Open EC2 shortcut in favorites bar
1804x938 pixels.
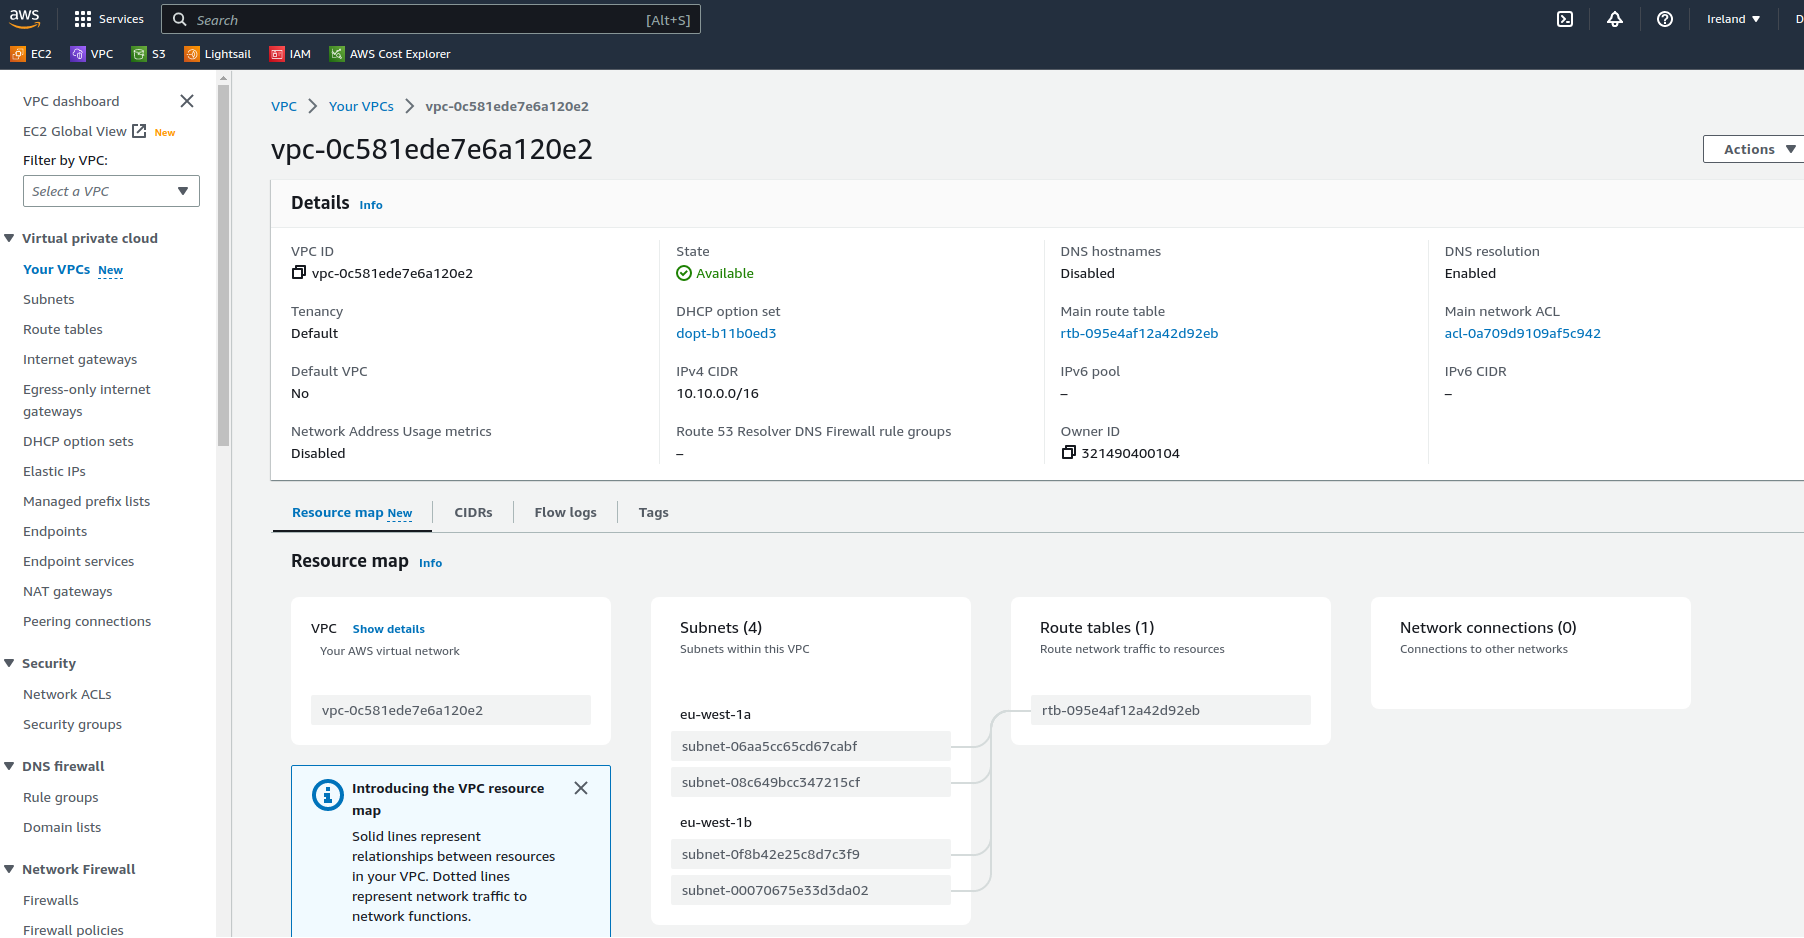(31, 54)
